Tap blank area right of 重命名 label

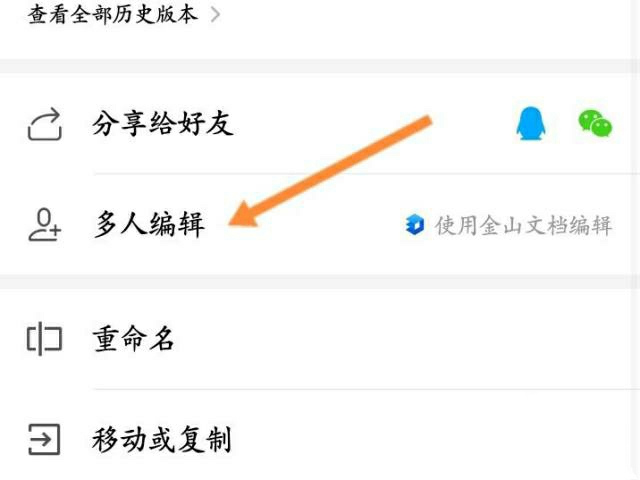[x=404, y=338]
